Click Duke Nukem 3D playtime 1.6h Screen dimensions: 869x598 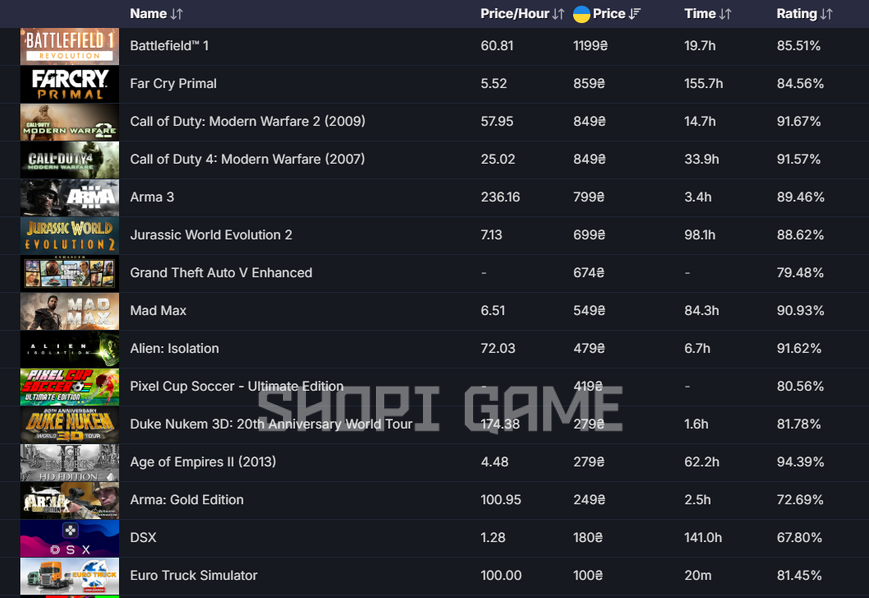coord(696,425)
